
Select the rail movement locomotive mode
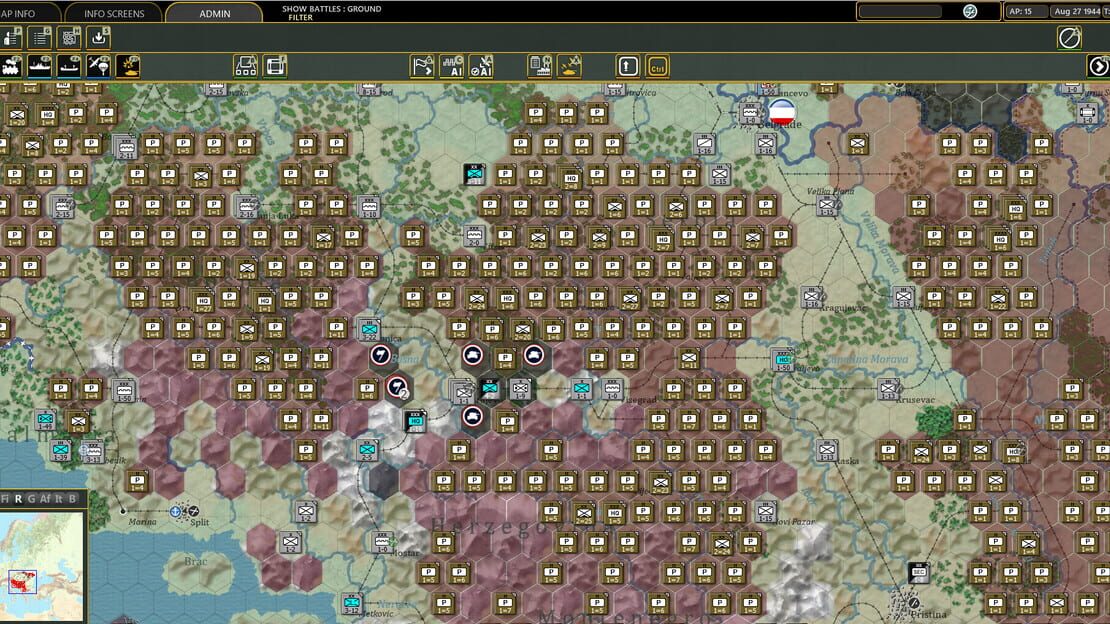click(x=11, y=67)
